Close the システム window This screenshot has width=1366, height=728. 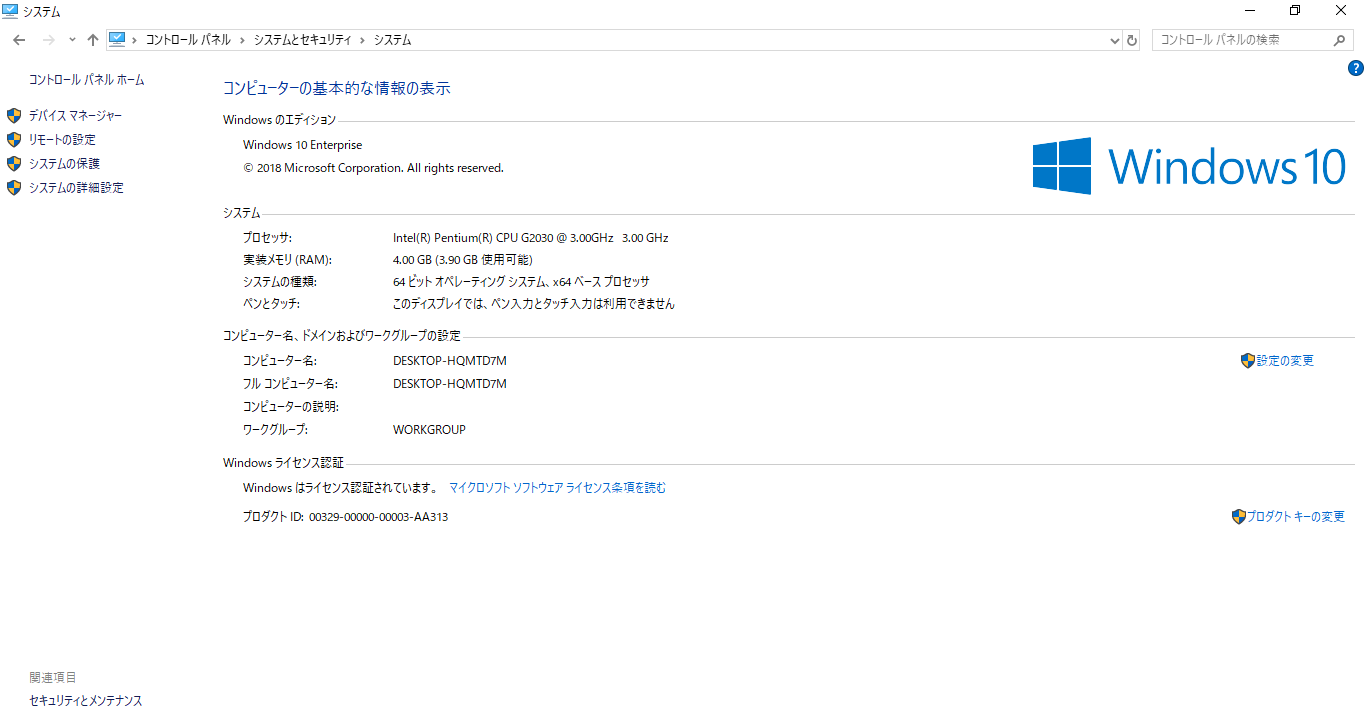(x=1341, y=11)
